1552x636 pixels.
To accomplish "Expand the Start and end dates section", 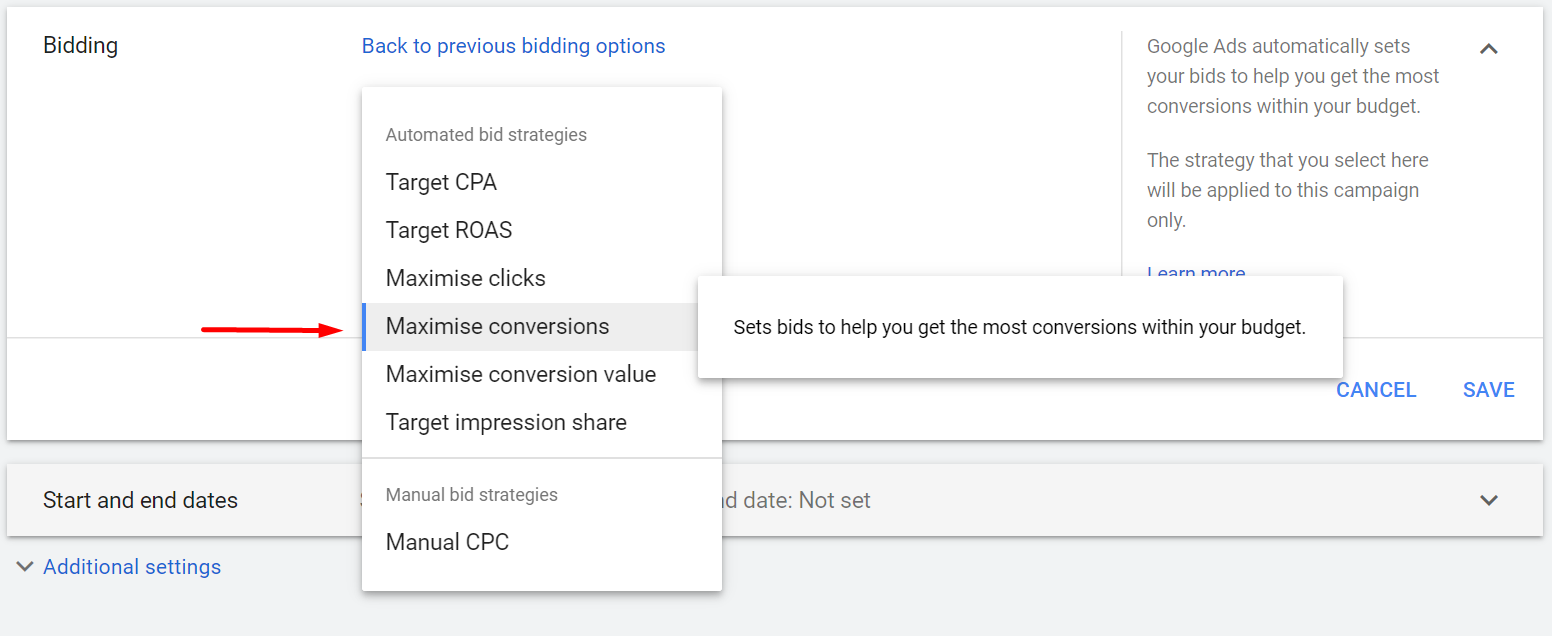I will tap(1488, 500).
